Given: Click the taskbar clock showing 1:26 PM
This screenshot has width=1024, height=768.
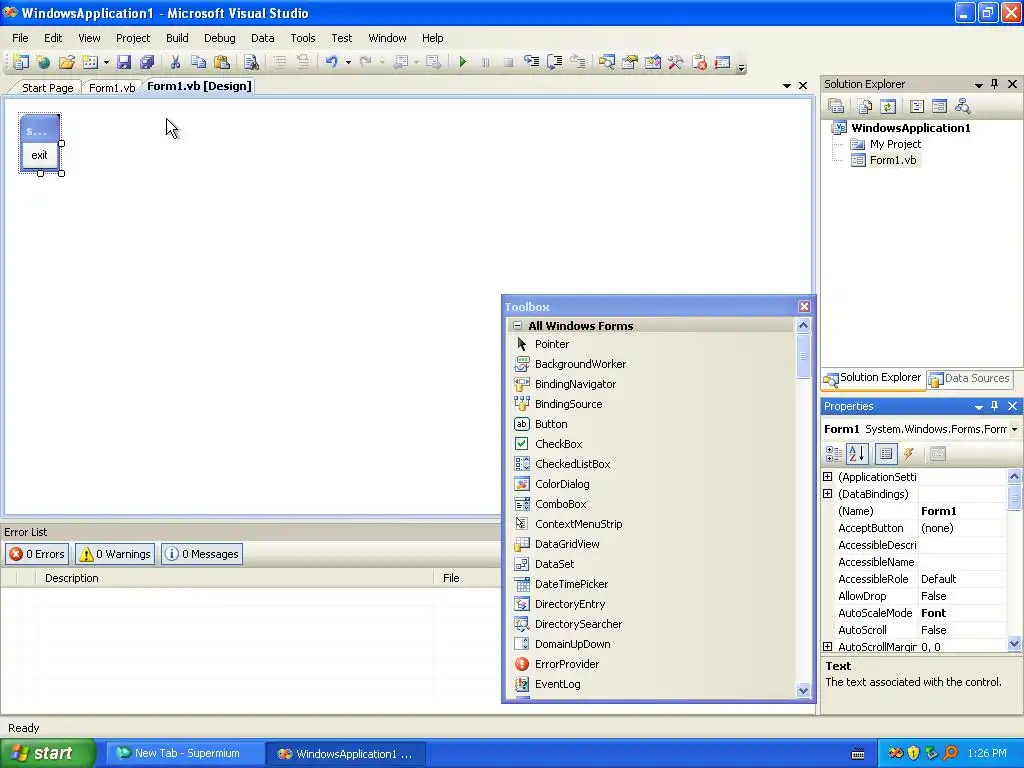Looking at the screenshot, I should point(987,753).
